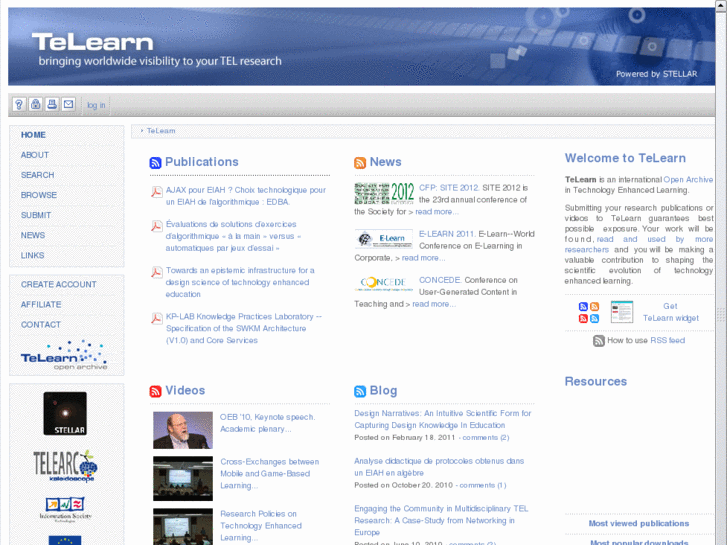The image size is (727, 545).
Task: Open comments (2) on Design Narratives post
Action: [x=485, y=437]
